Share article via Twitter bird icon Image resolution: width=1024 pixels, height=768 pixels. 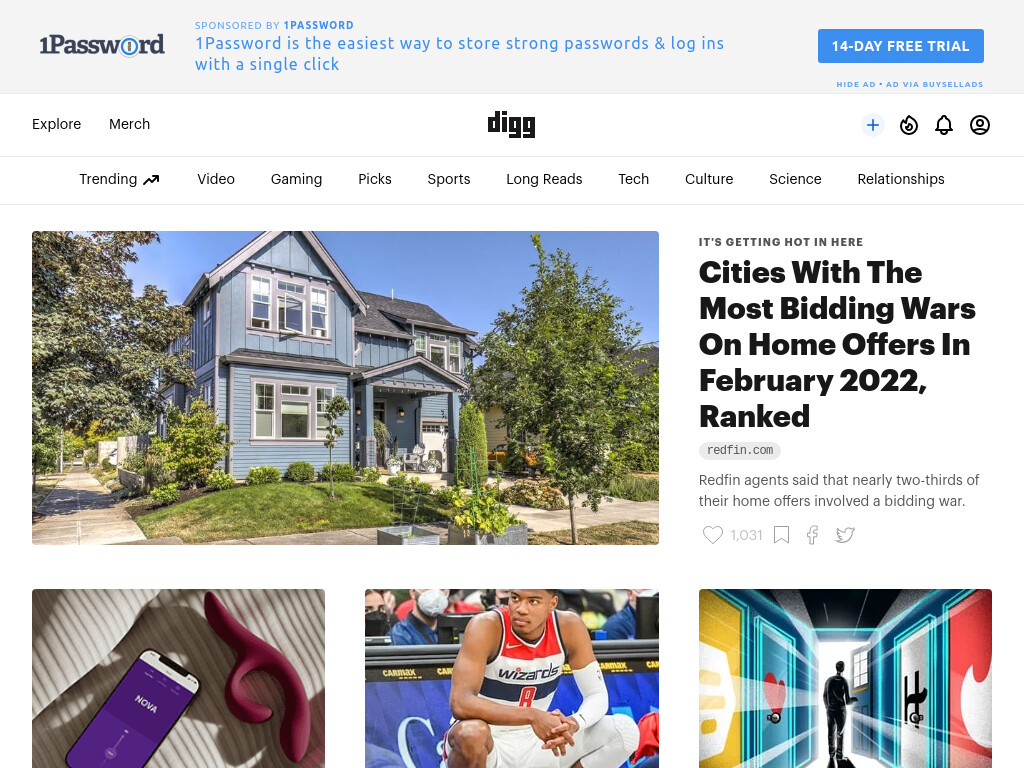[845, 535]
